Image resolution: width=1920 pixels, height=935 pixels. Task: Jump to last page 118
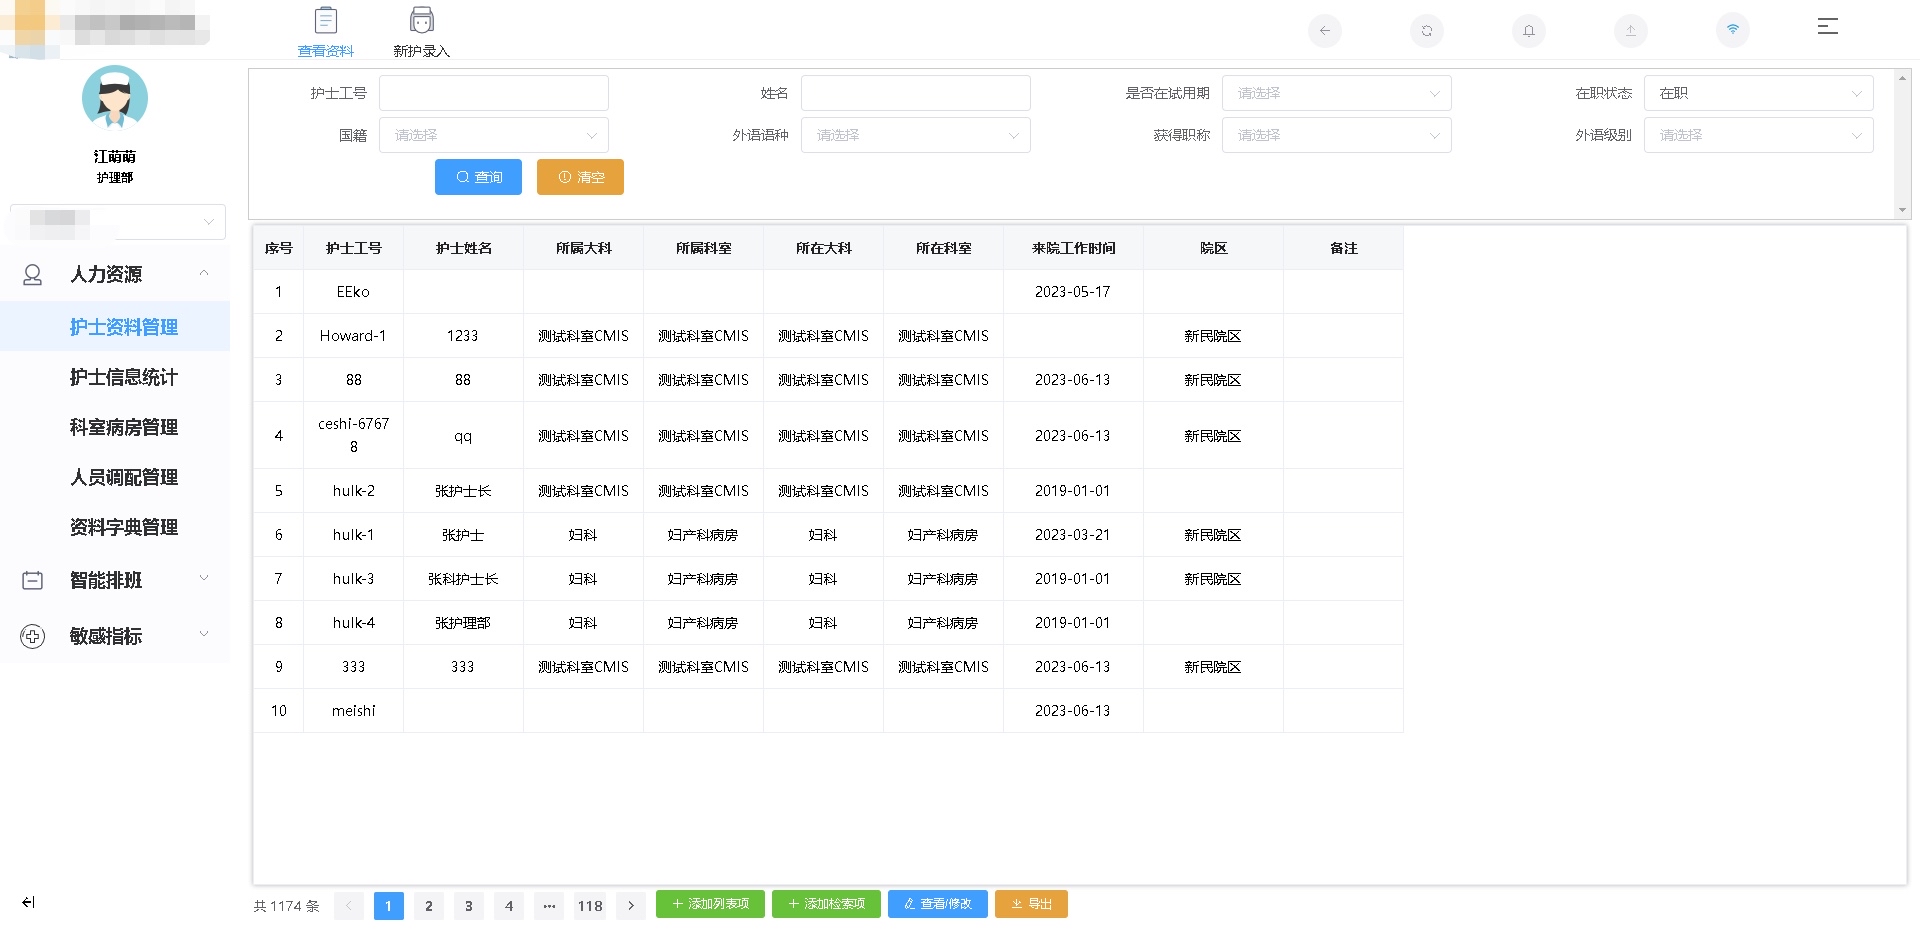[590, 906]
